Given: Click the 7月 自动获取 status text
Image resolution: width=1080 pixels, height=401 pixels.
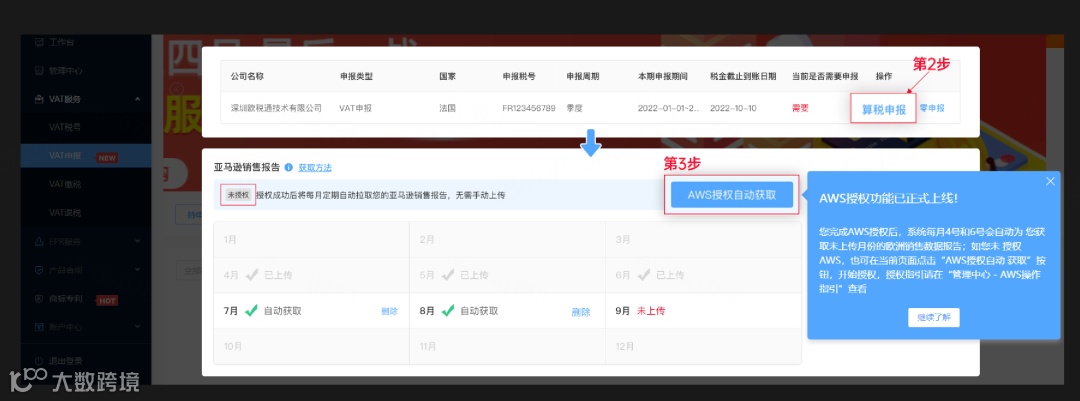Looking at the screenshot, I should (x=282, y=311).
